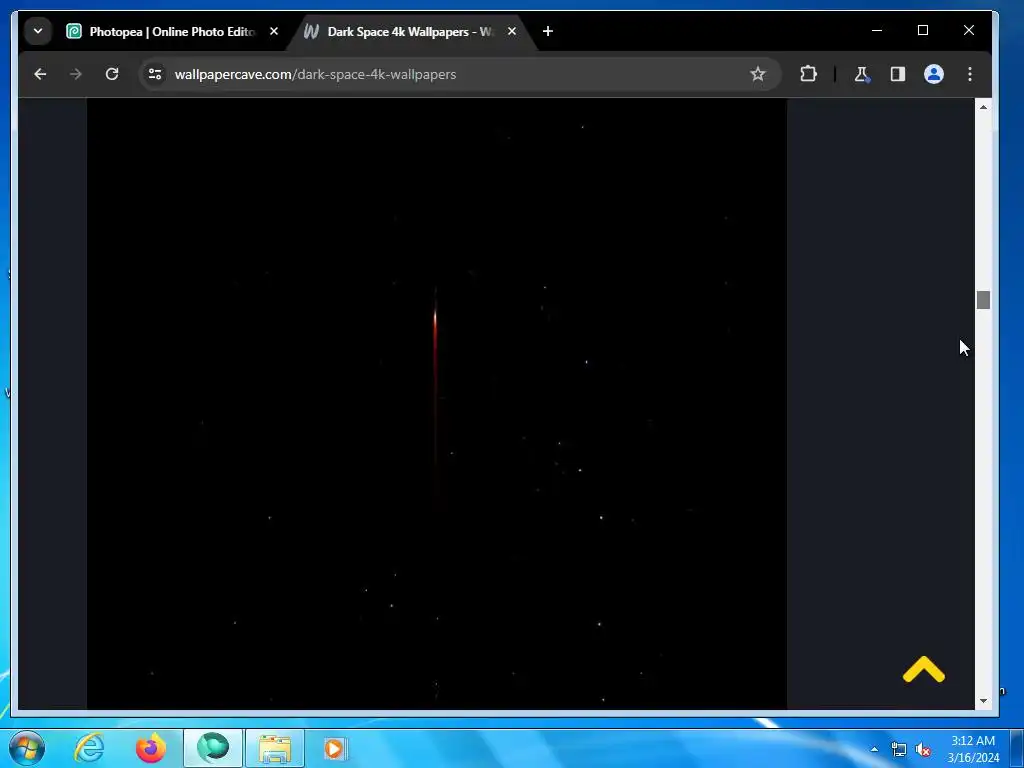Click the forward navigation arrow
Viewport: 1024px width, 768px height.
point(76,74)
